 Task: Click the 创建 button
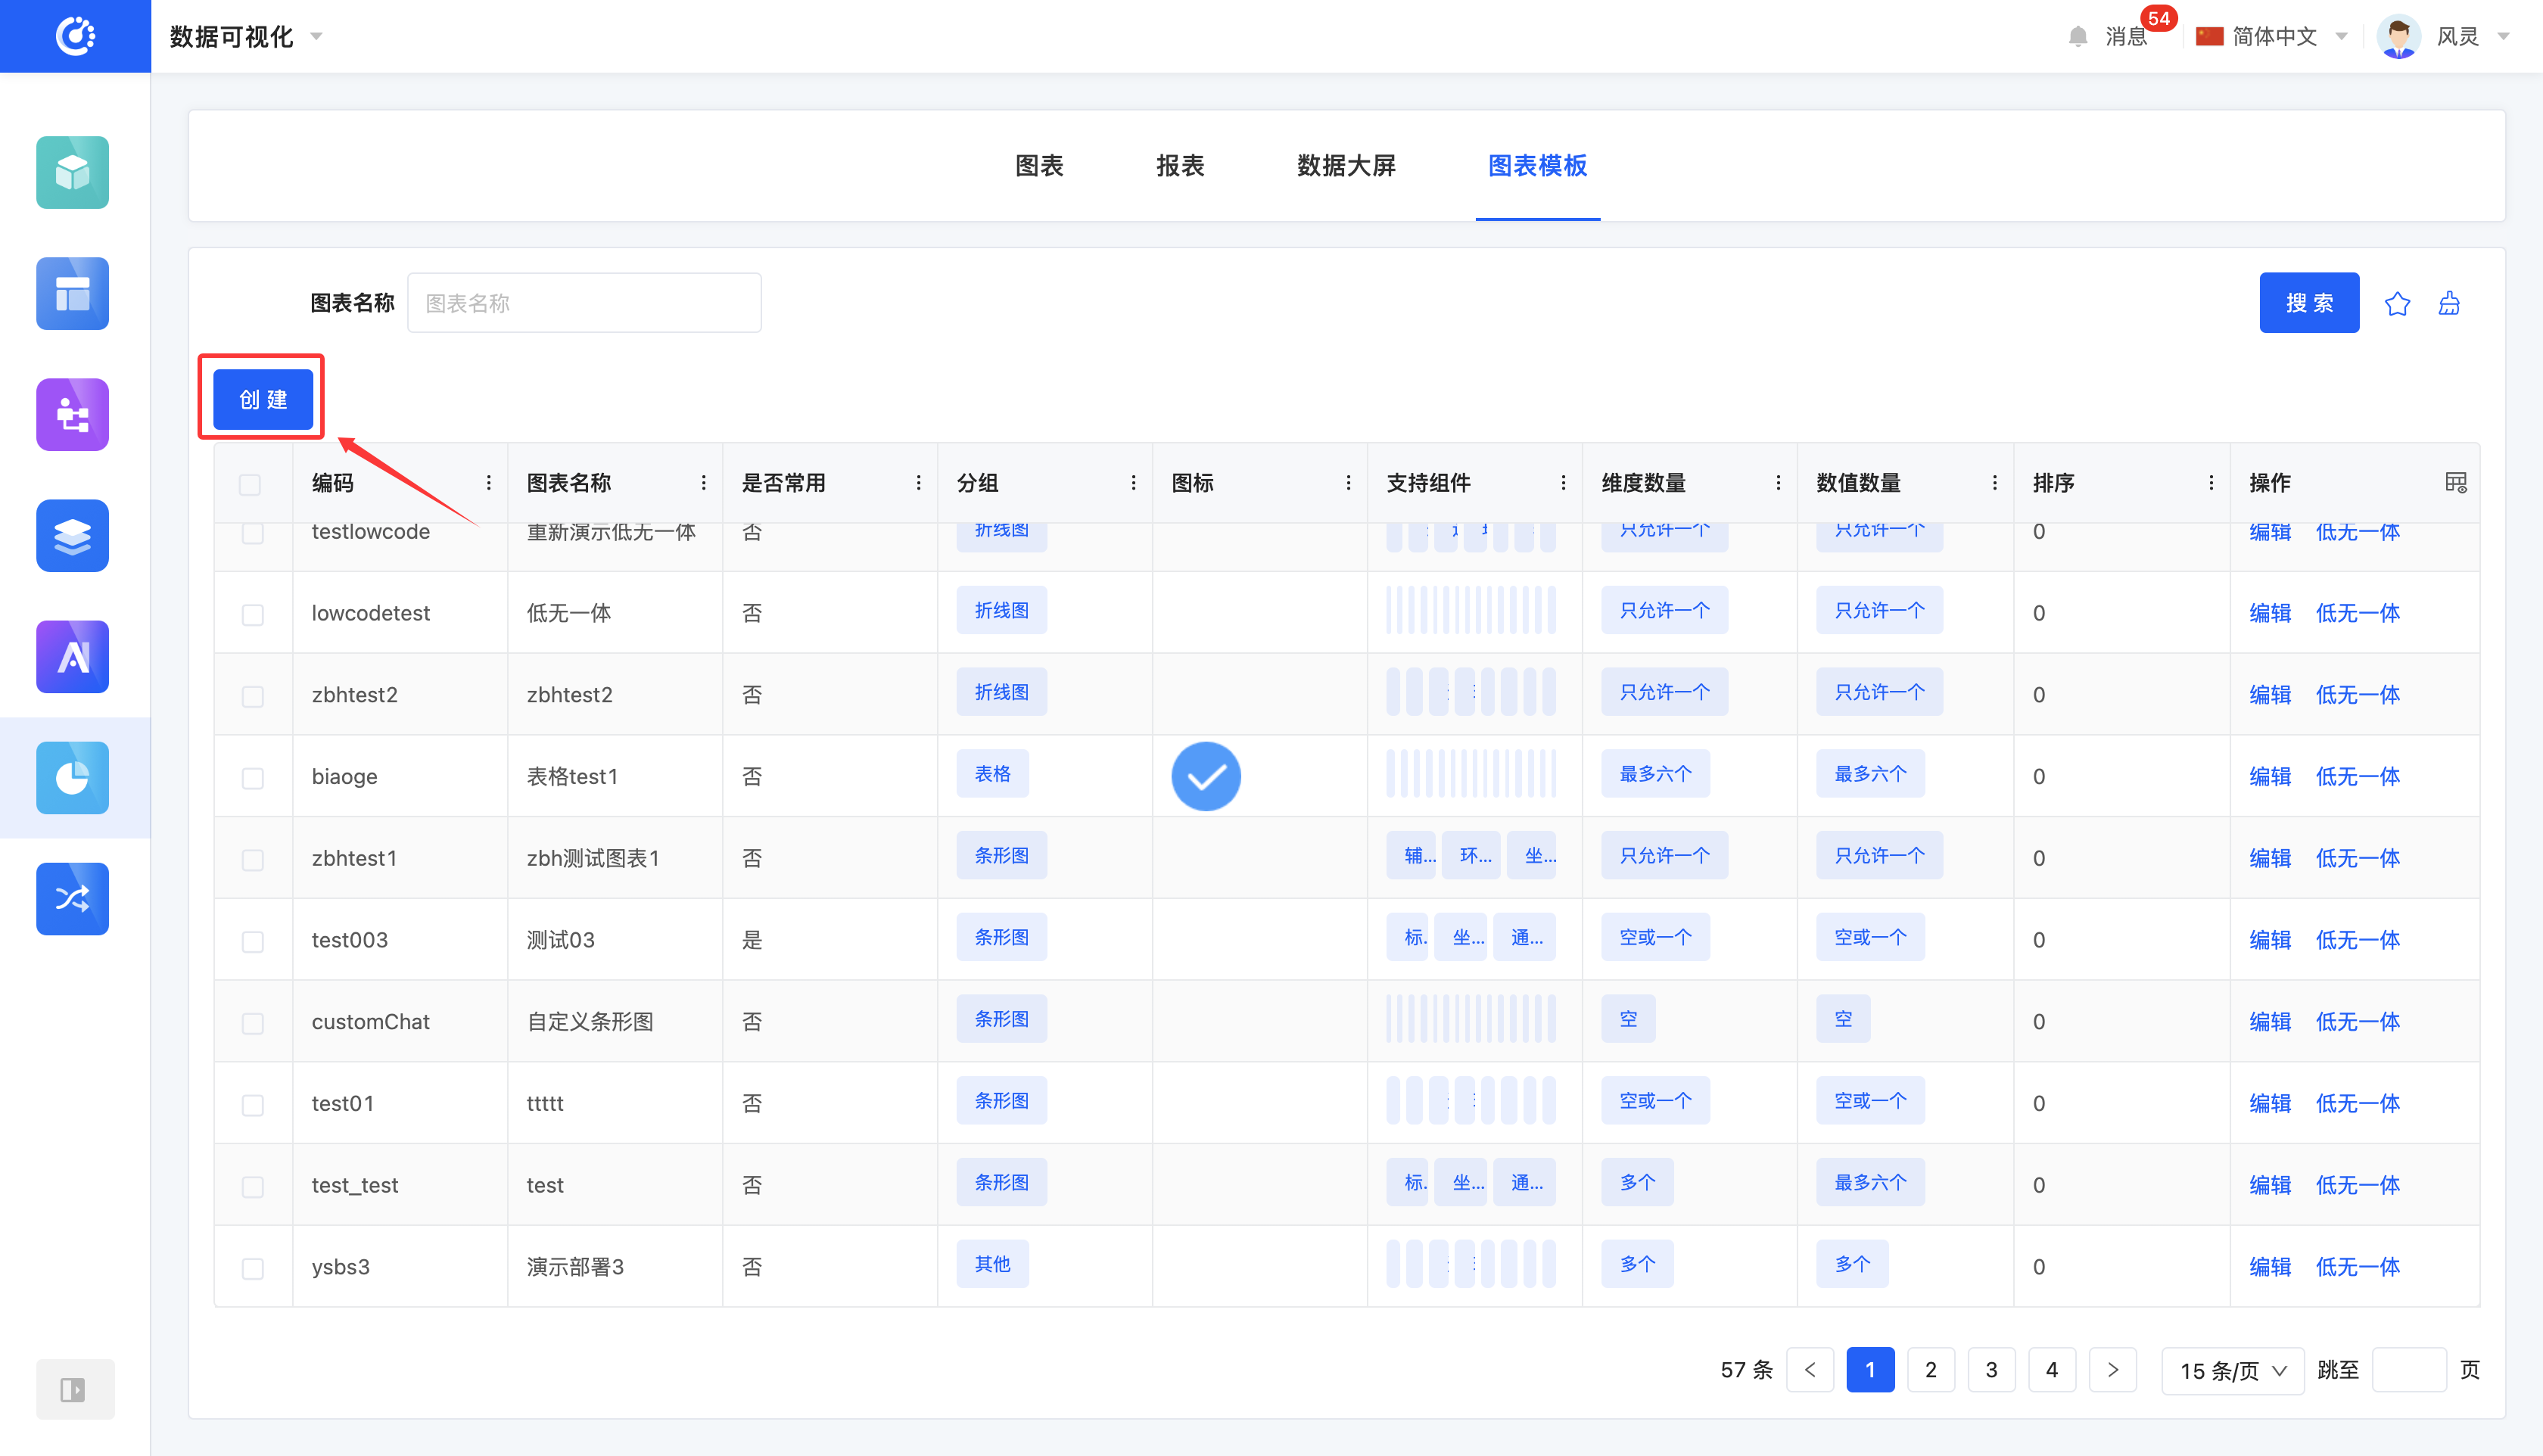(x=263, y=399)
